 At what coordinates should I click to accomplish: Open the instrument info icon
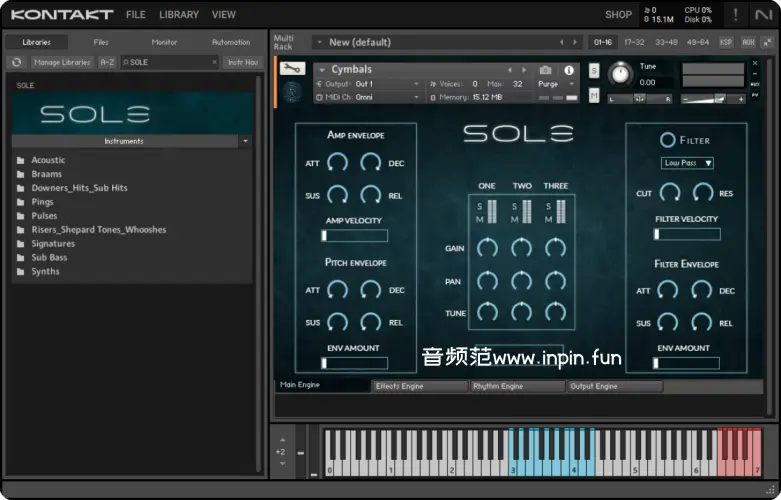[x=569, y=70]
